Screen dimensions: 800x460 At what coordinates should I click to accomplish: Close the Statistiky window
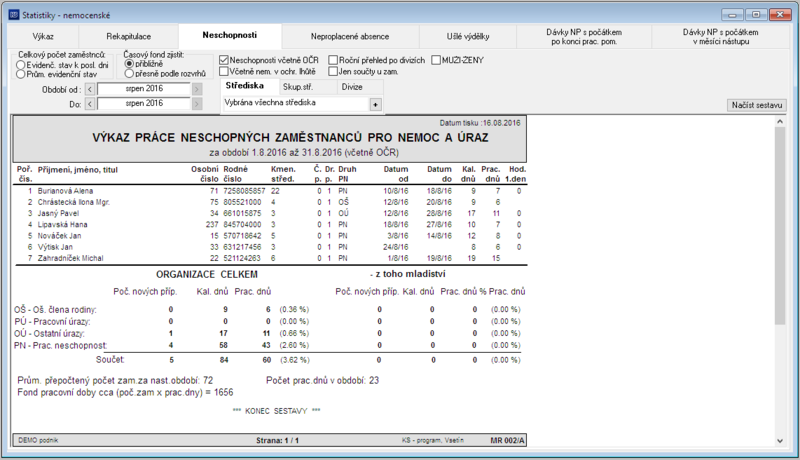coord(780,15)
